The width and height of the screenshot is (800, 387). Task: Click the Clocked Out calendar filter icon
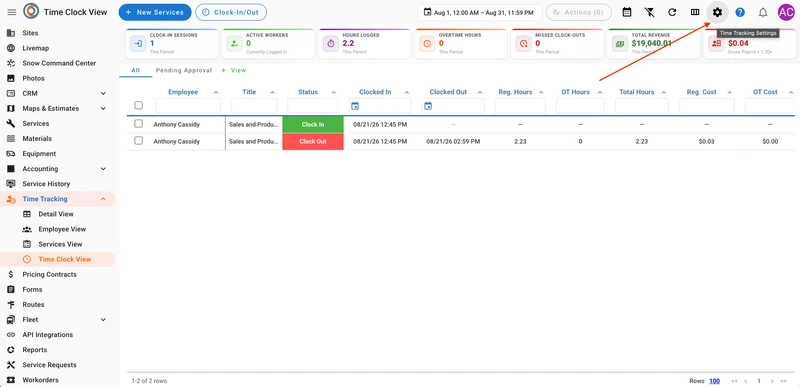(428, 106)
